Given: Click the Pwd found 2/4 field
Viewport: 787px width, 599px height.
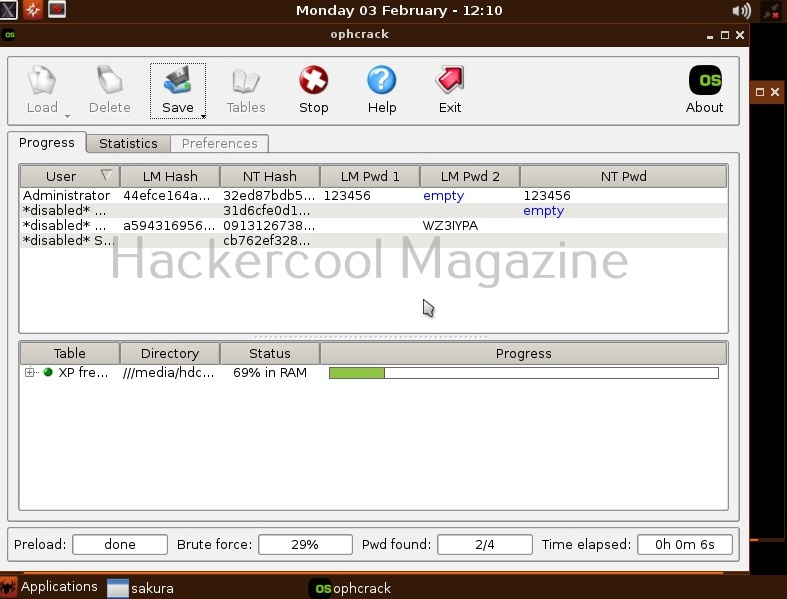Looking at the screenshot, I should 485,544.
